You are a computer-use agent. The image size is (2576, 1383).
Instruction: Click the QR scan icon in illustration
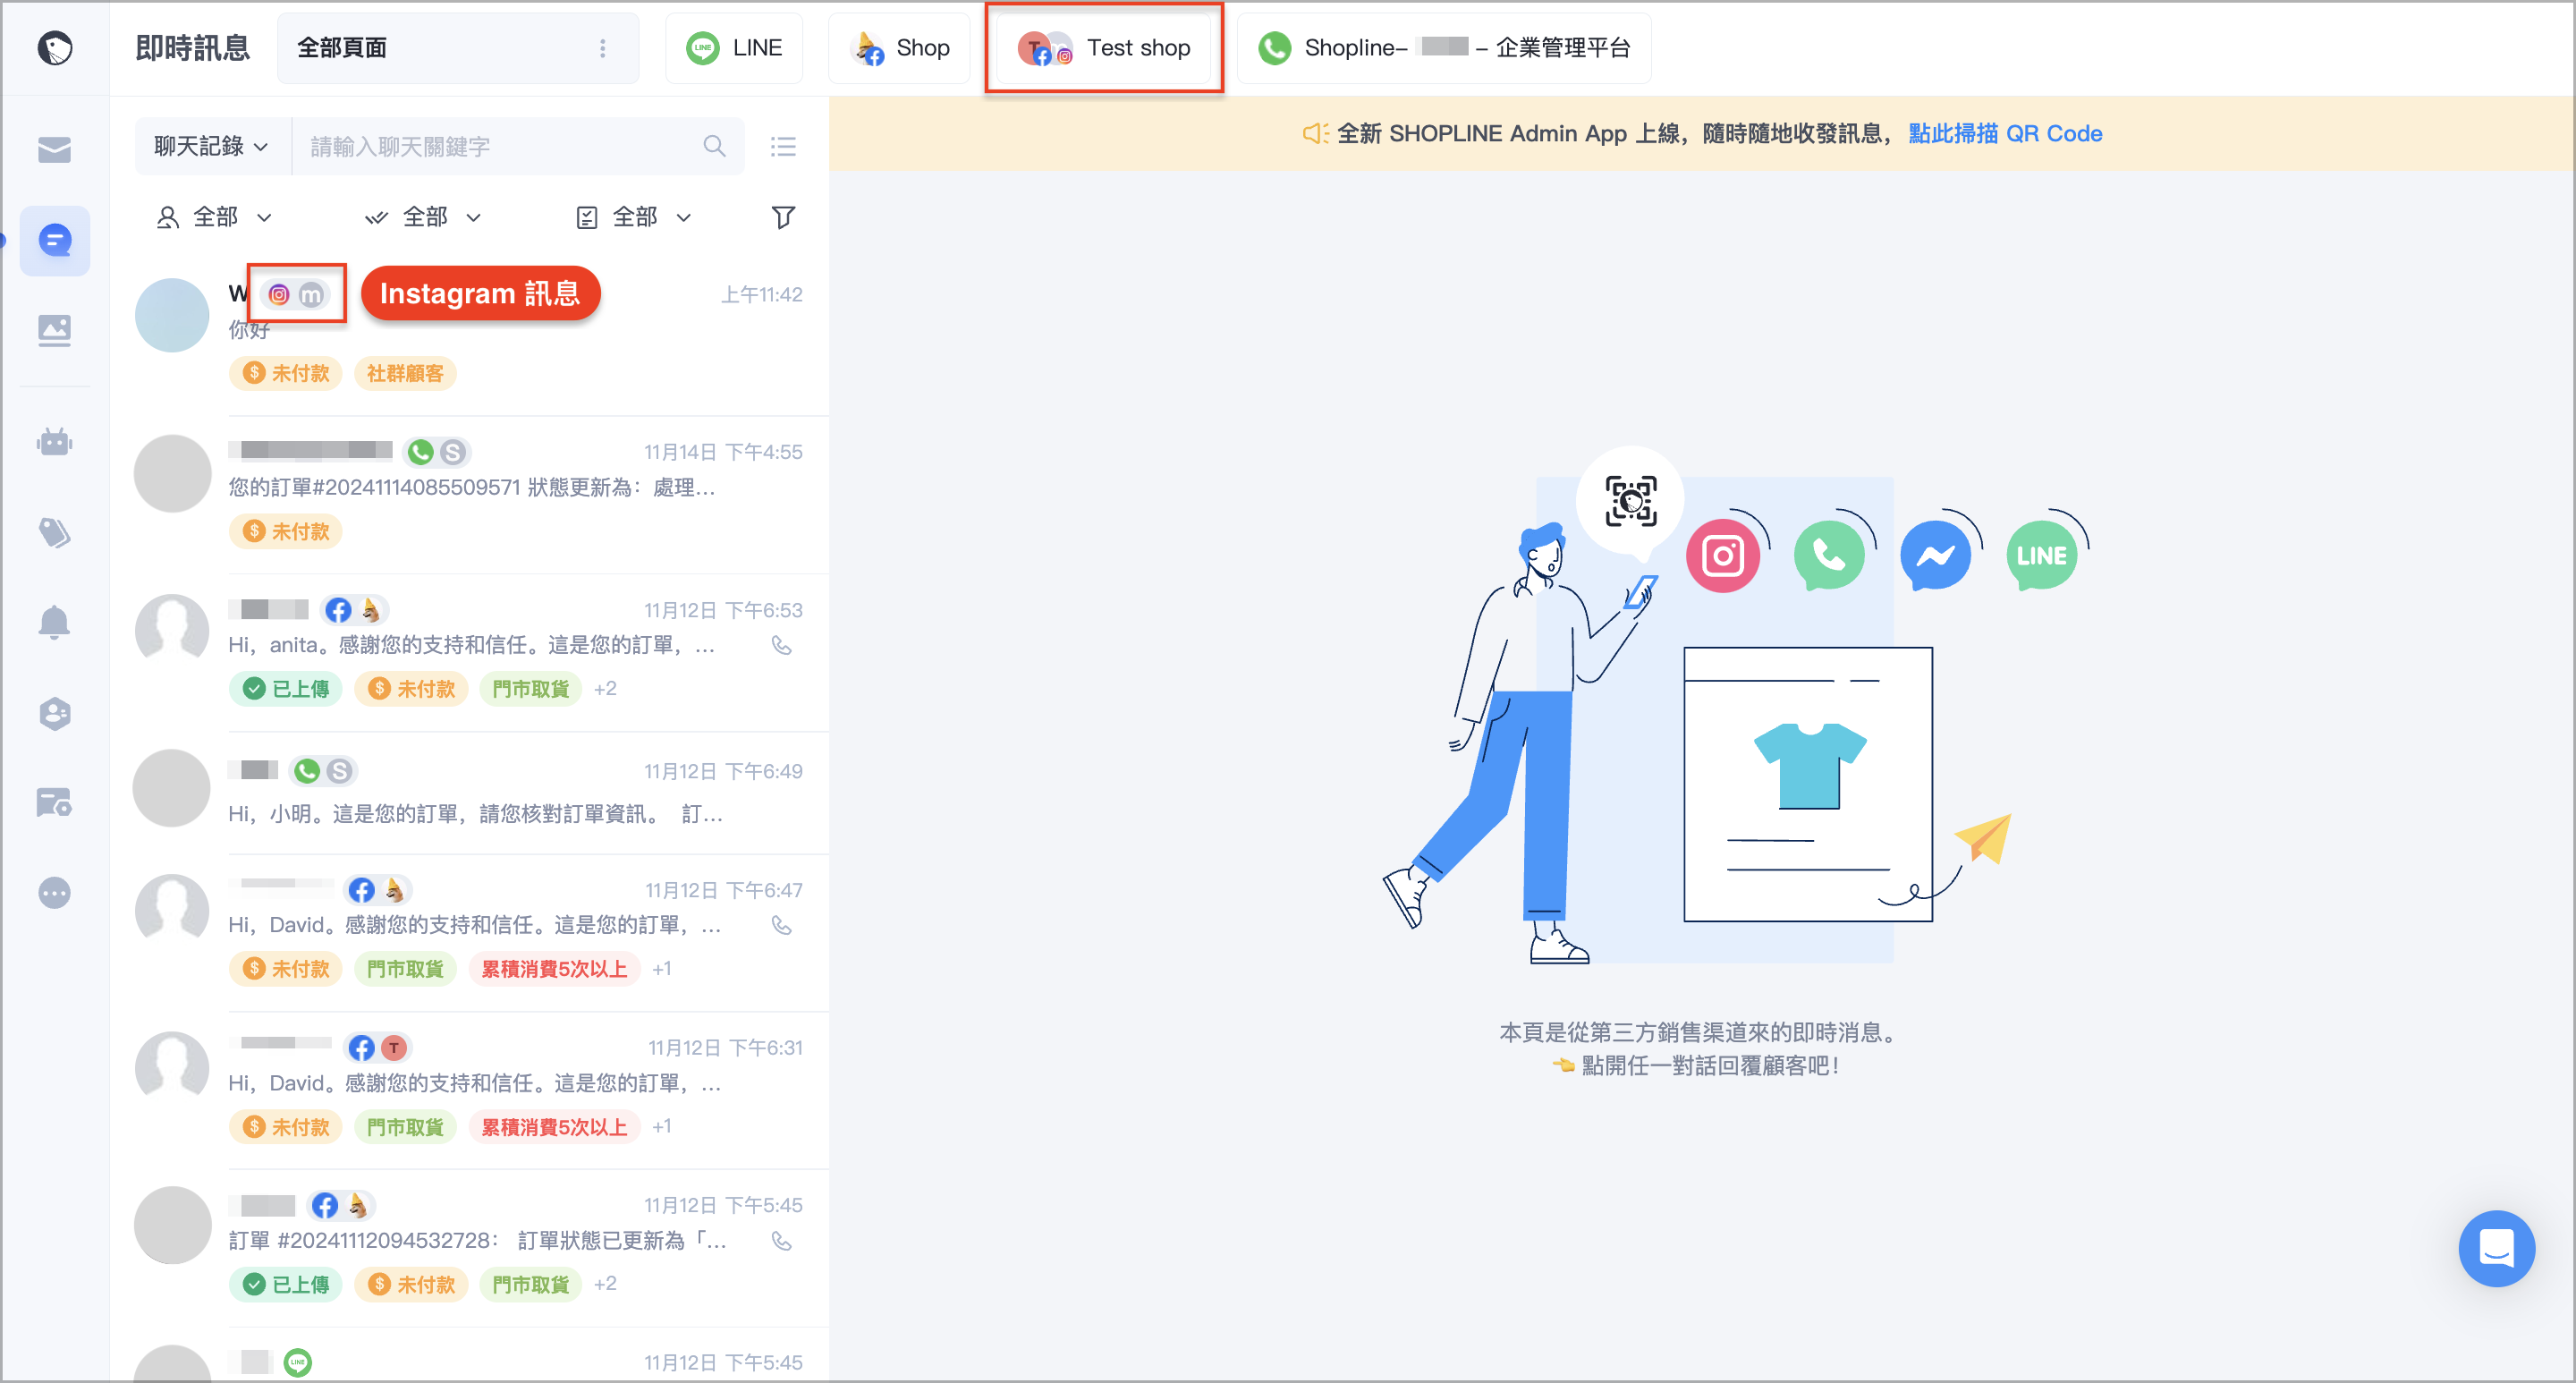point(1630,501)
